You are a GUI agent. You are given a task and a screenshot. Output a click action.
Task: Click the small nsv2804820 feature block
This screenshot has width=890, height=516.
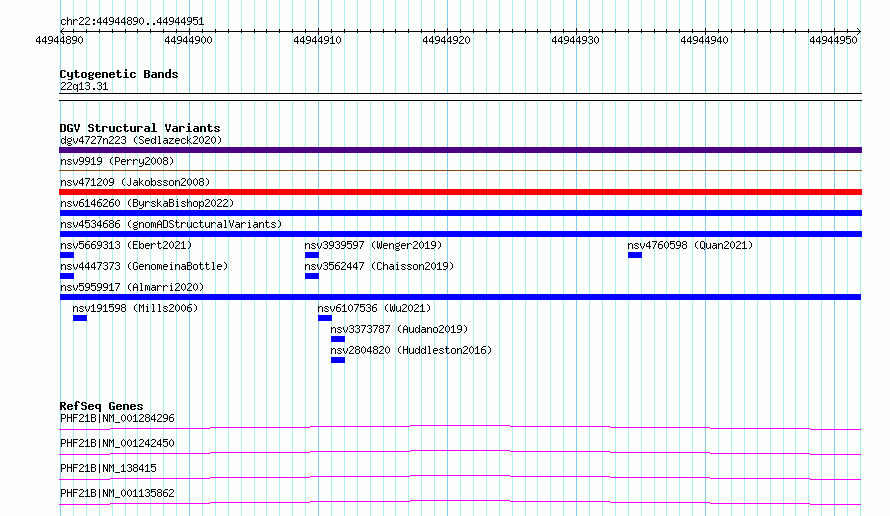[x=338, y=360]
